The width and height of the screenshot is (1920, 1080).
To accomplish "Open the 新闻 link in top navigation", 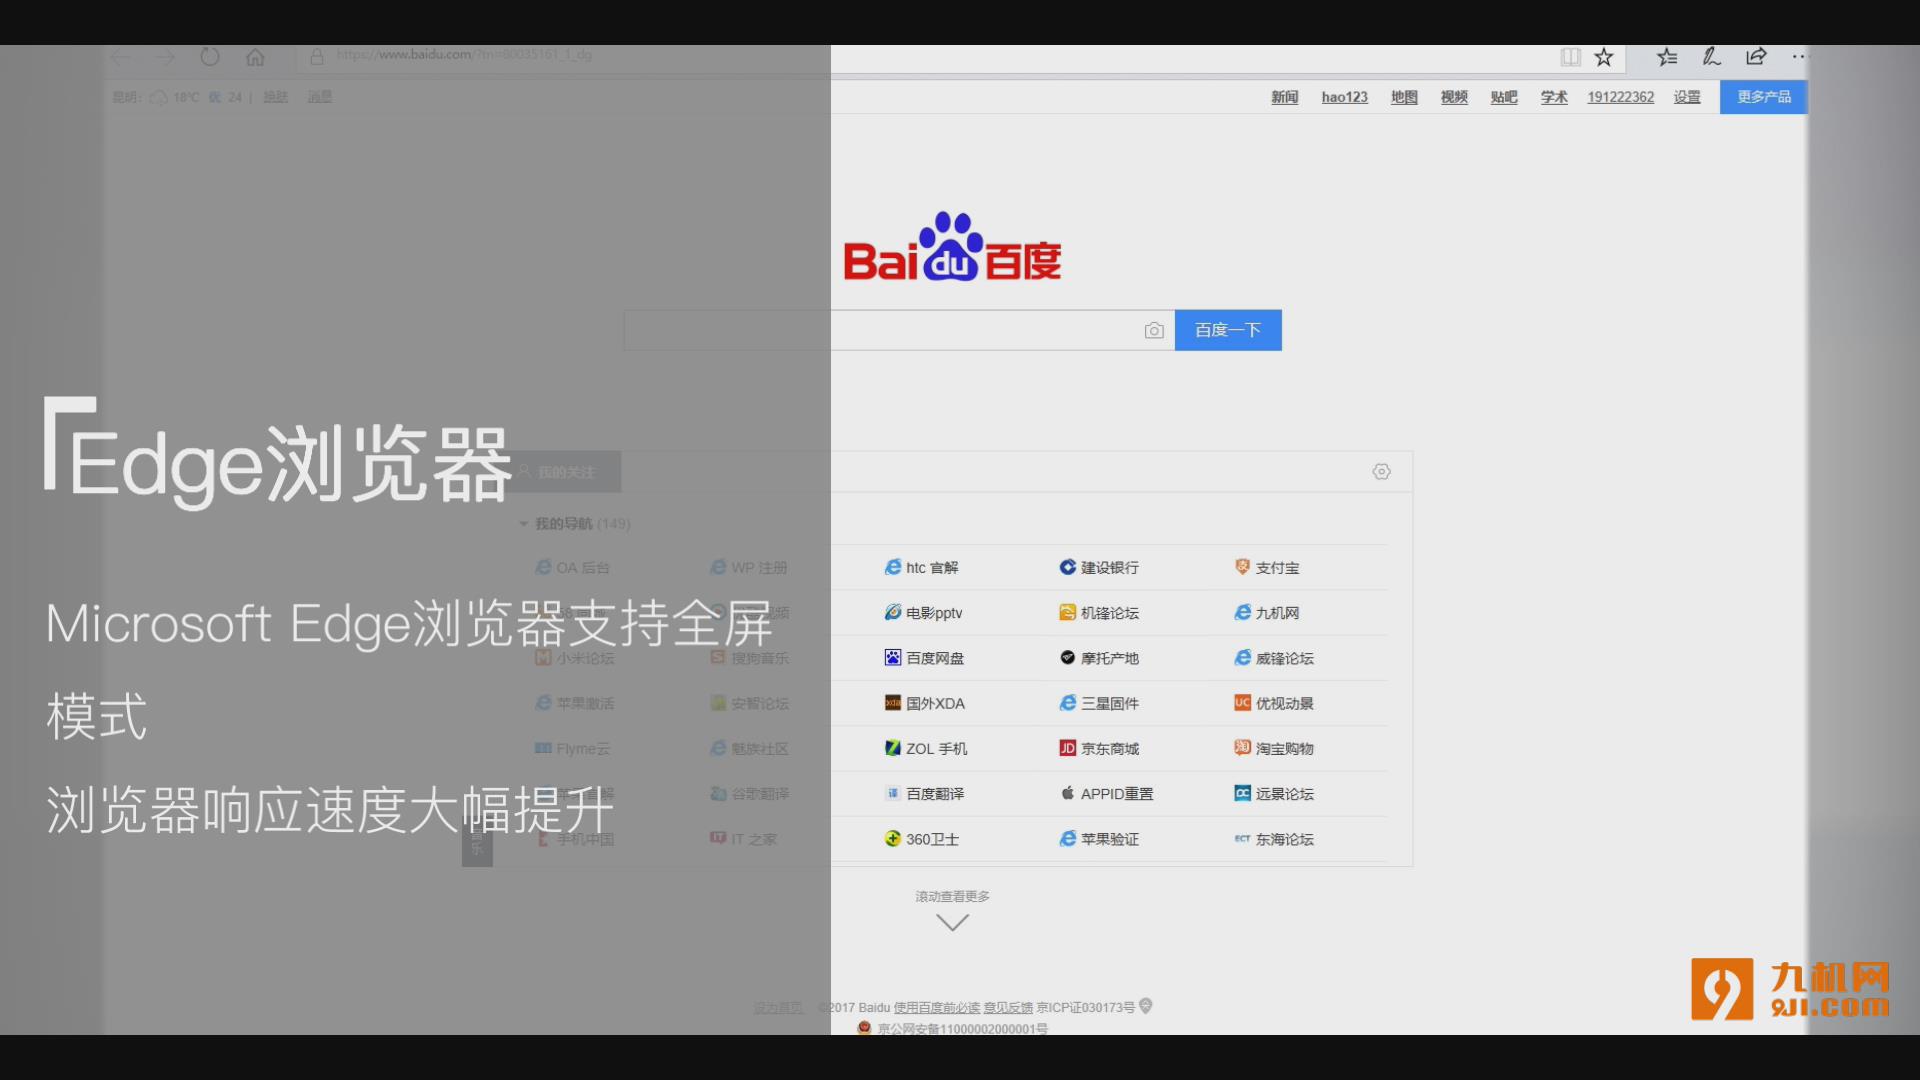I will point(1284,97).
